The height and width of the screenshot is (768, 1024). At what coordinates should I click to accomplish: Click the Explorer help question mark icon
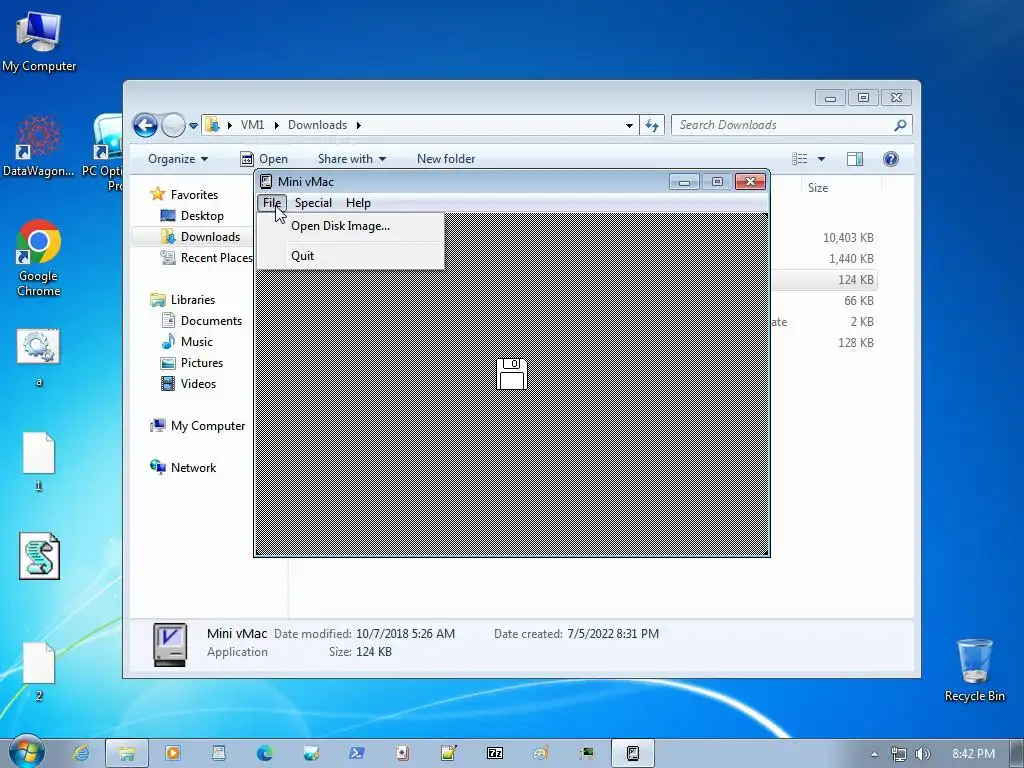[x=890, y=159]
